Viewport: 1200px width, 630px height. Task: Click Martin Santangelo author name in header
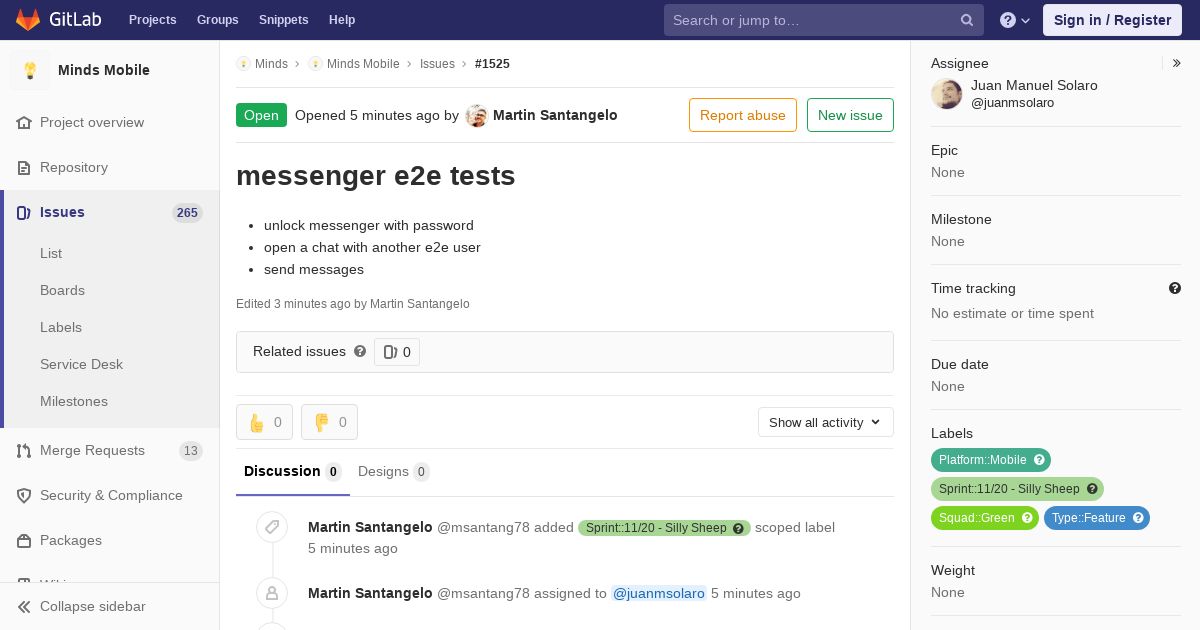click(555, 115)
